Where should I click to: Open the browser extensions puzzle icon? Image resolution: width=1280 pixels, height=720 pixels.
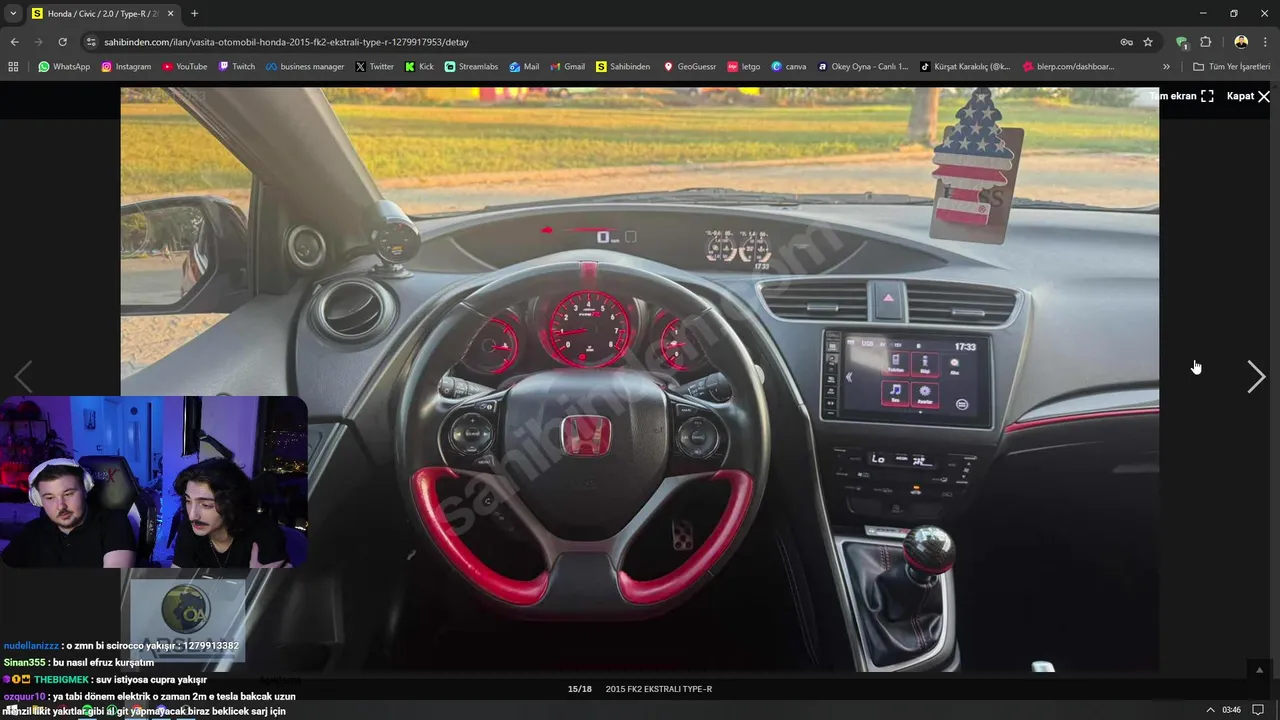(x=1205, y=42)
